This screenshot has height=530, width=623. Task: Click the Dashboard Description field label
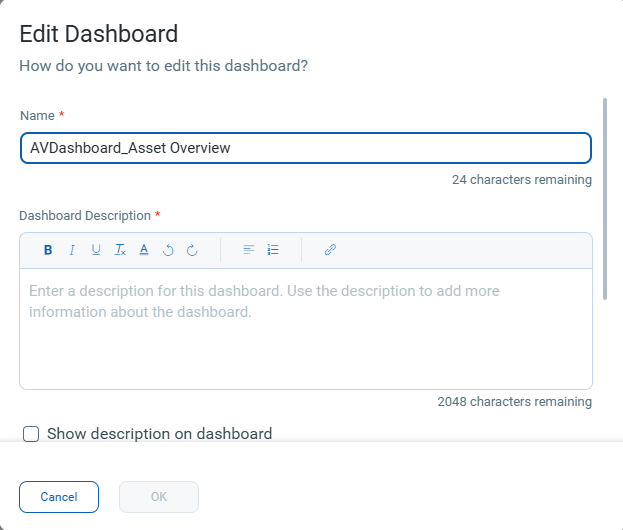coord(85,216)
